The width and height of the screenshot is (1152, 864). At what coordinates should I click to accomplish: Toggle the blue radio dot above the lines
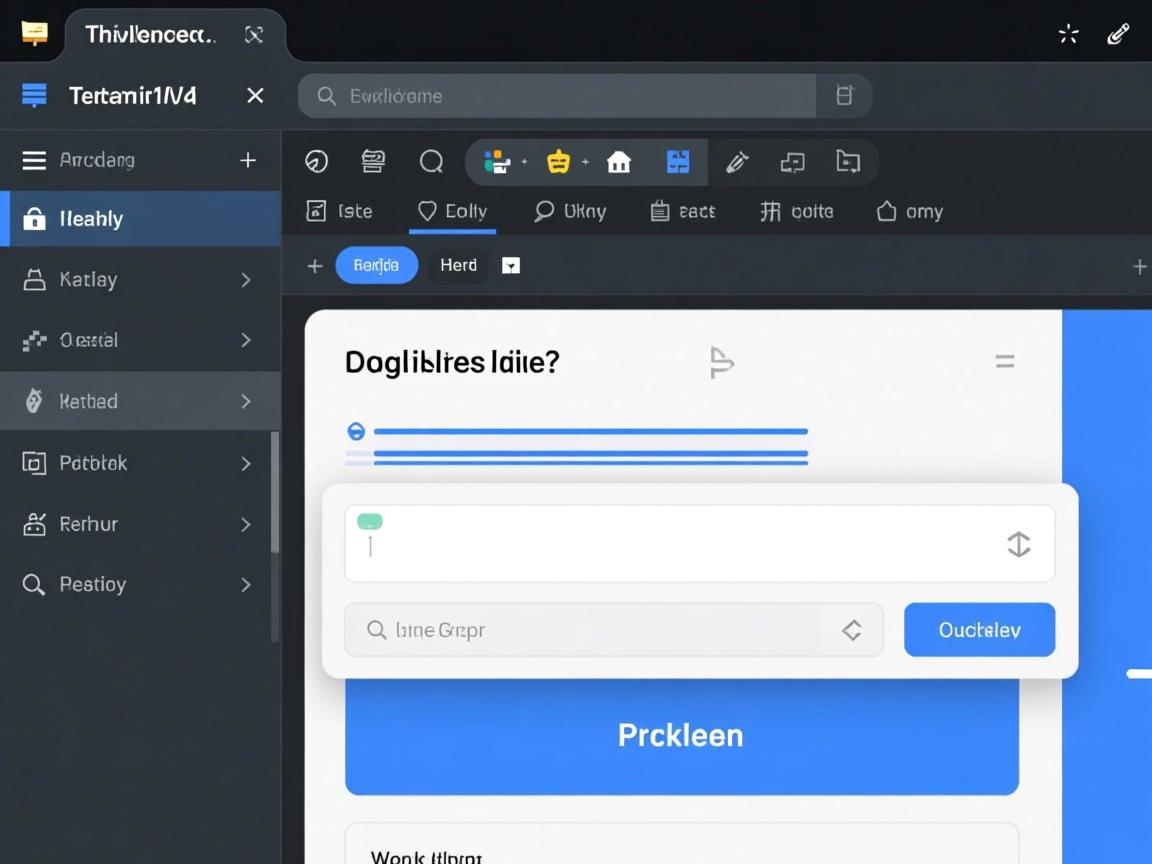point(356,431)
